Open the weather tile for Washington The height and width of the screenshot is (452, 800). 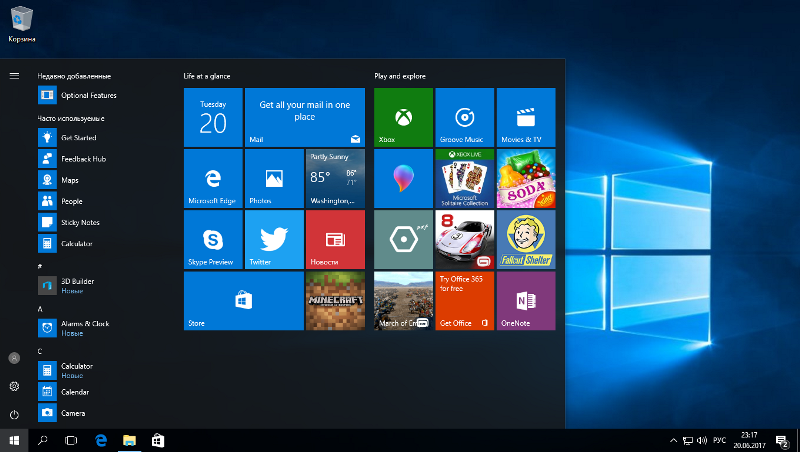(335, 179)
